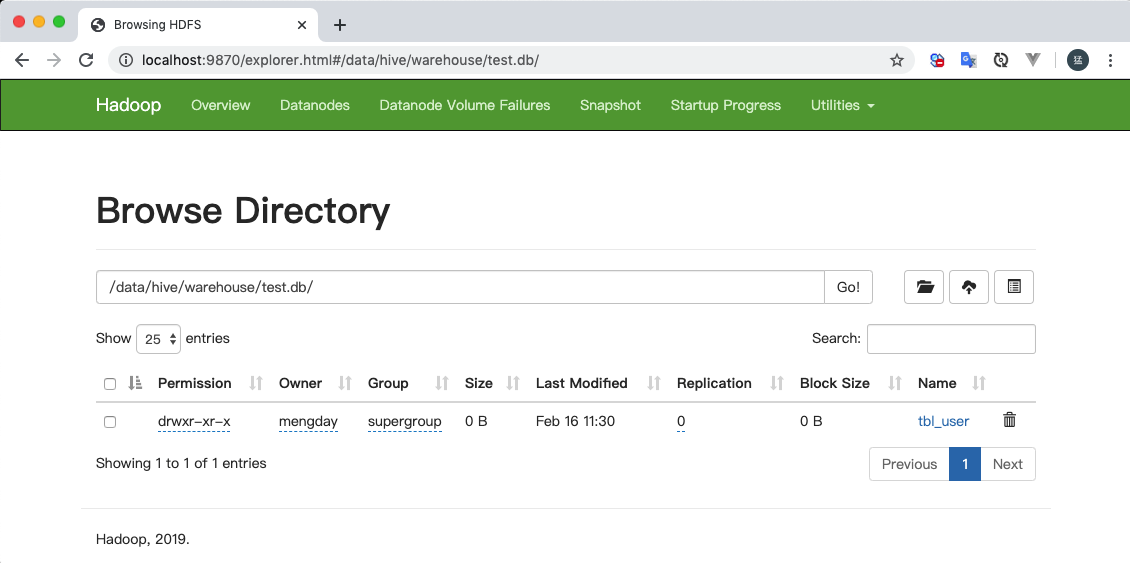The image size is (1130, 563).
Task: Bookmark this page with the star icon
Action: 897,61
